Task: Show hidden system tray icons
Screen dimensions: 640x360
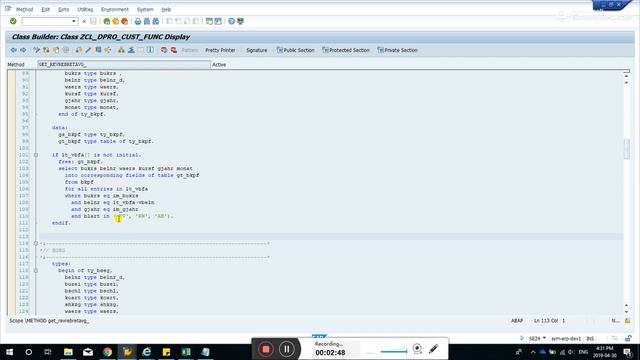Action: point(533,352)
